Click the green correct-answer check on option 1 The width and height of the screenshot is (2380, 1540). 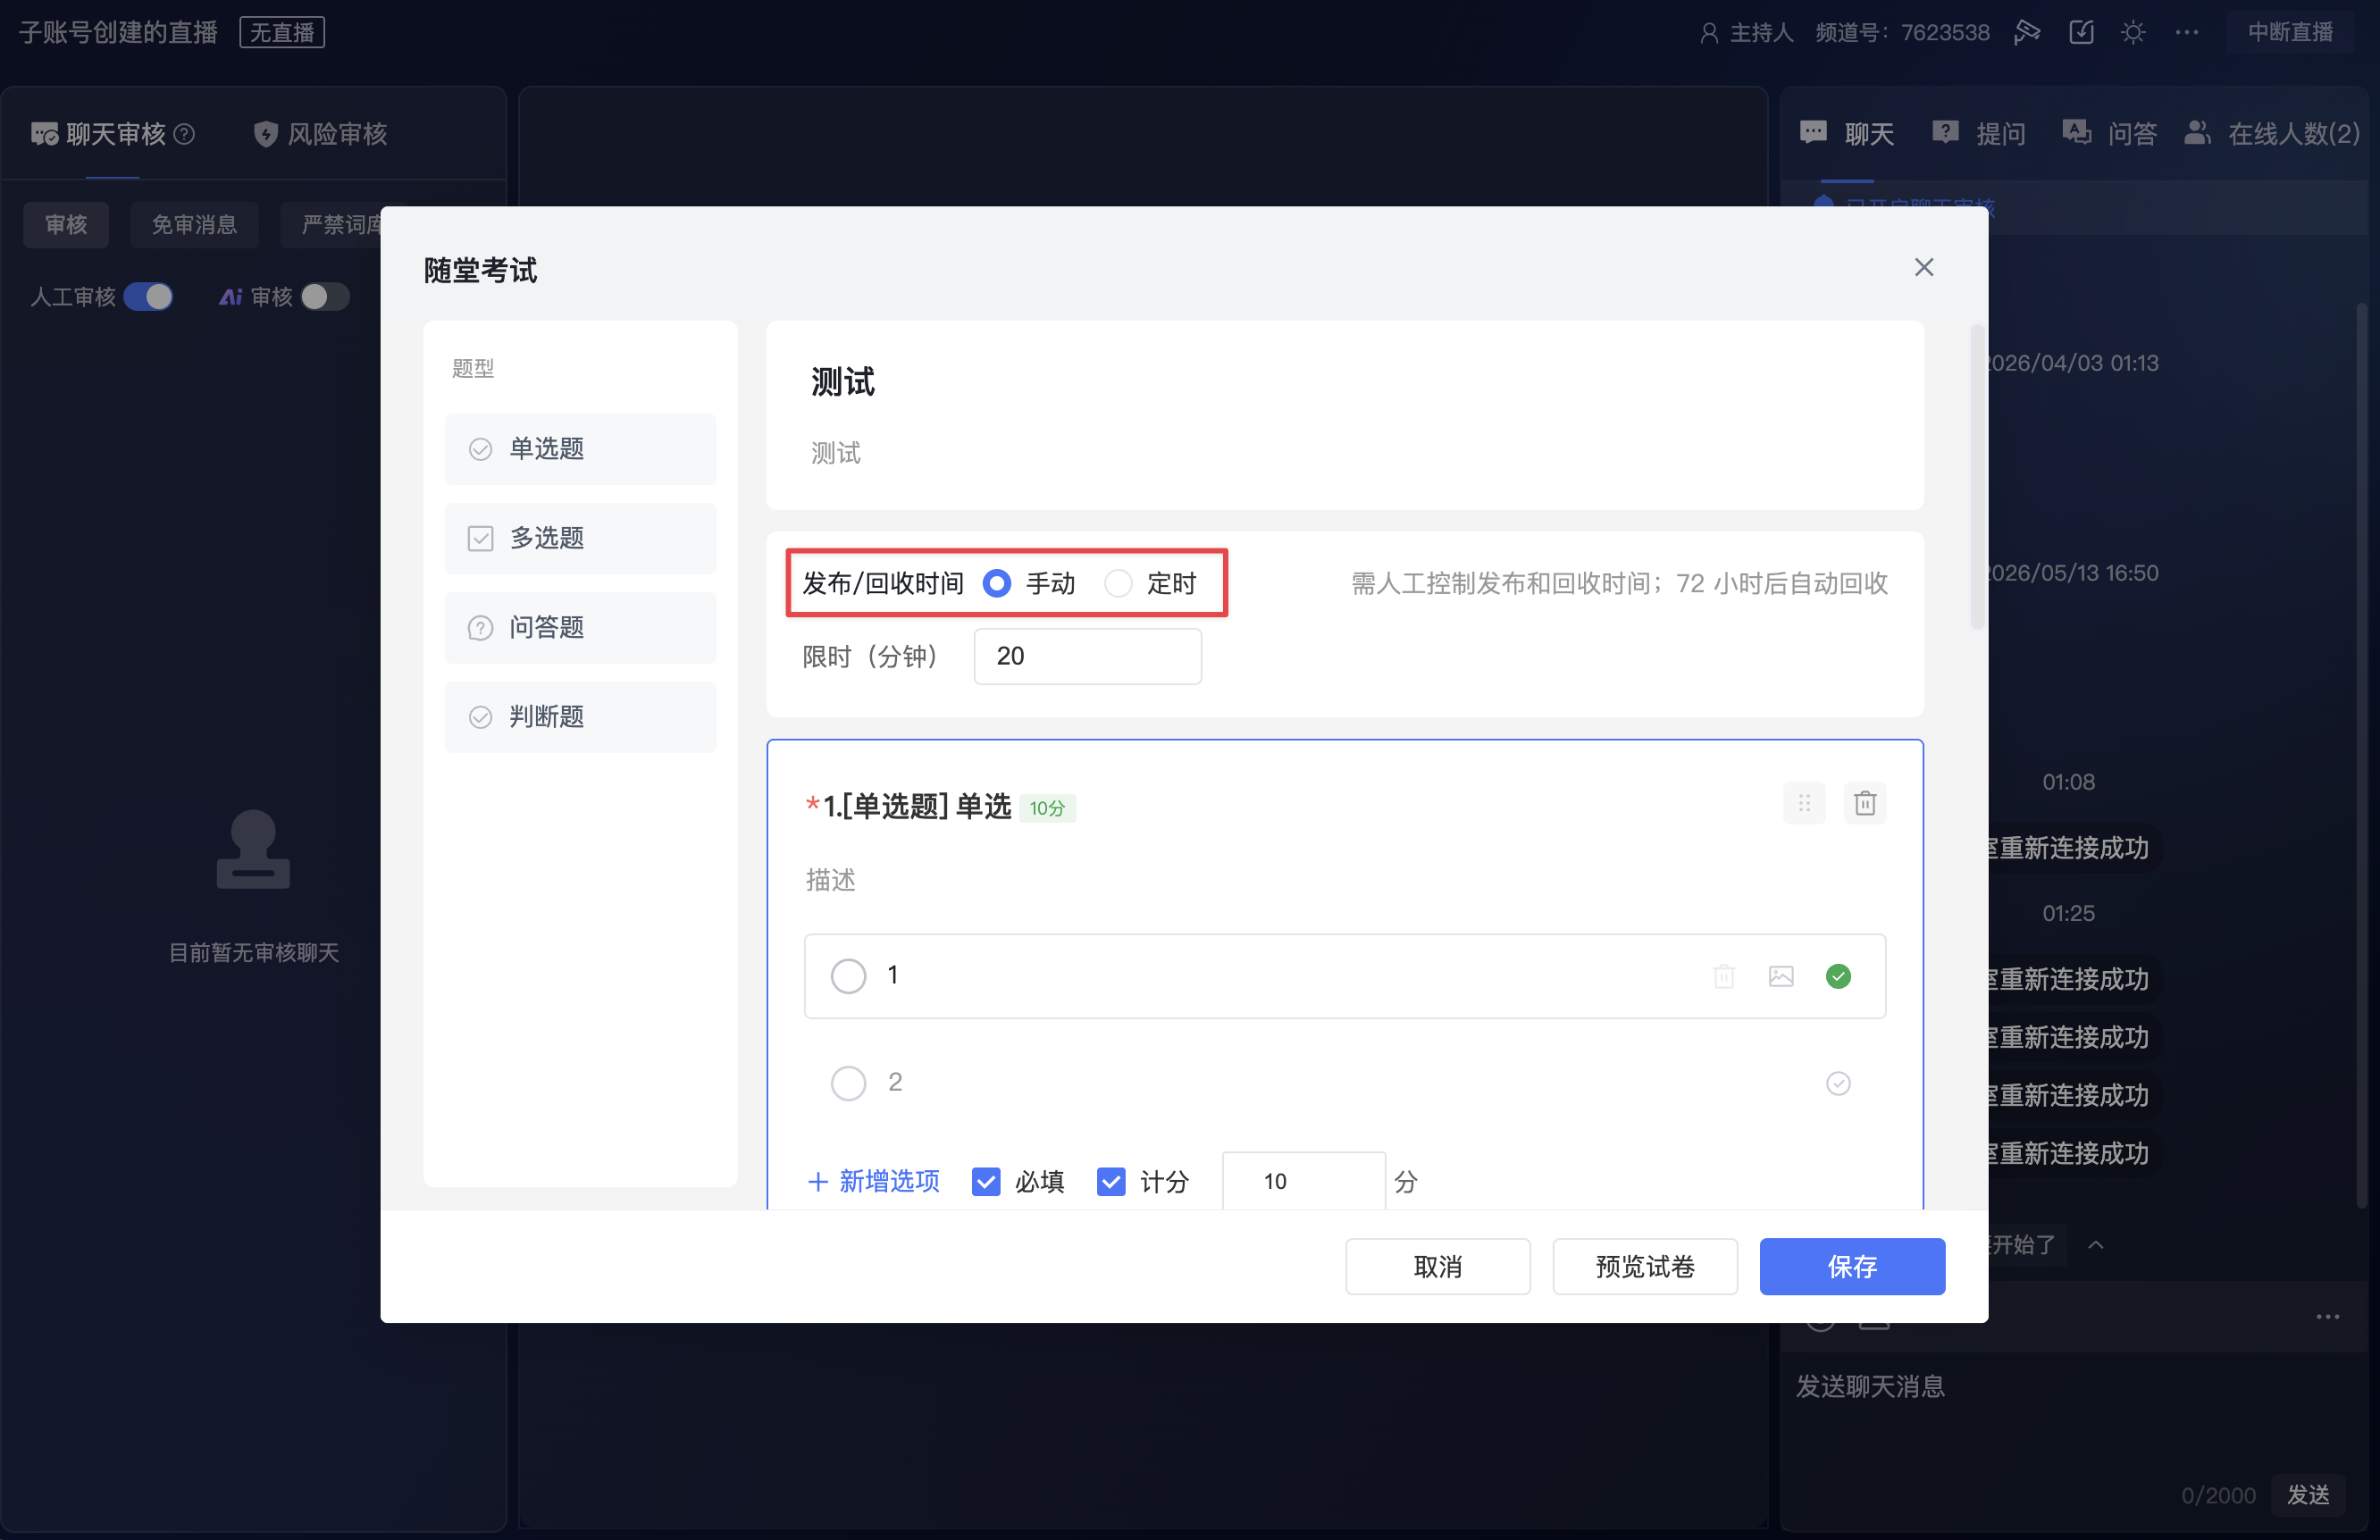pos(1837,976)
